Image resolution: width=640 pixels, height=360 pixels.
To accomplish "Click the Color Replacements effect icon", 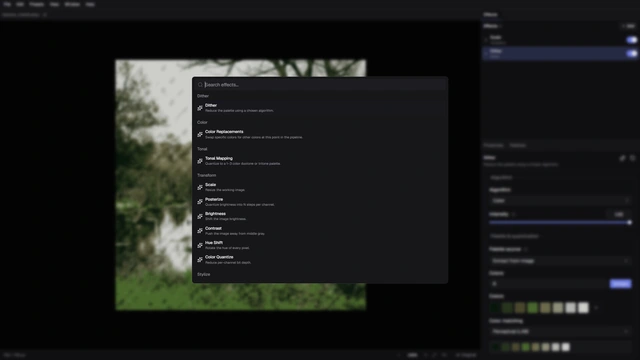I will 200,134.
